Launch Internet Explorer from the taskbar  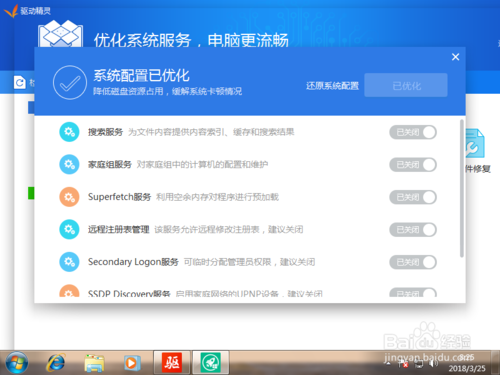click(x=56, y=363)
